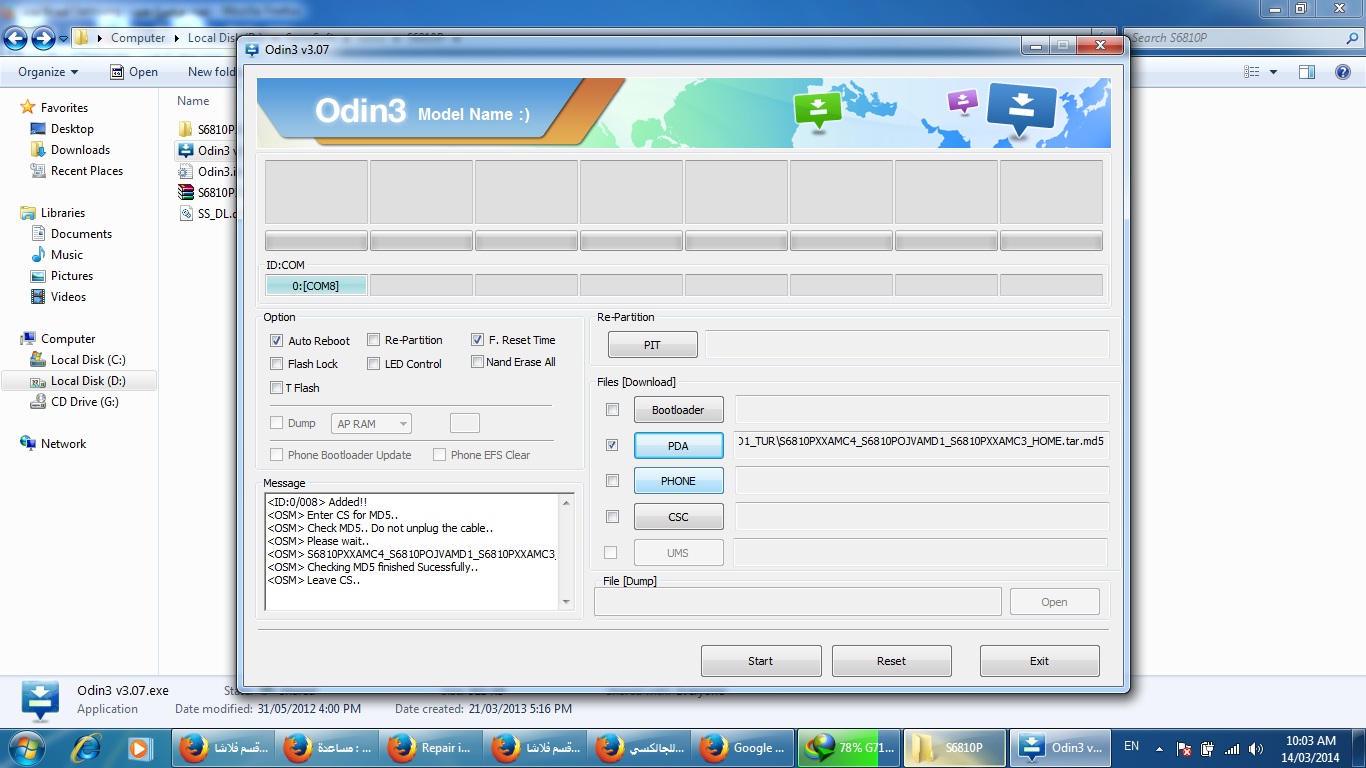Click the PHONE file button
Image resolution: width=1366 pixels, height=768 pixels.
coord(678,481)
